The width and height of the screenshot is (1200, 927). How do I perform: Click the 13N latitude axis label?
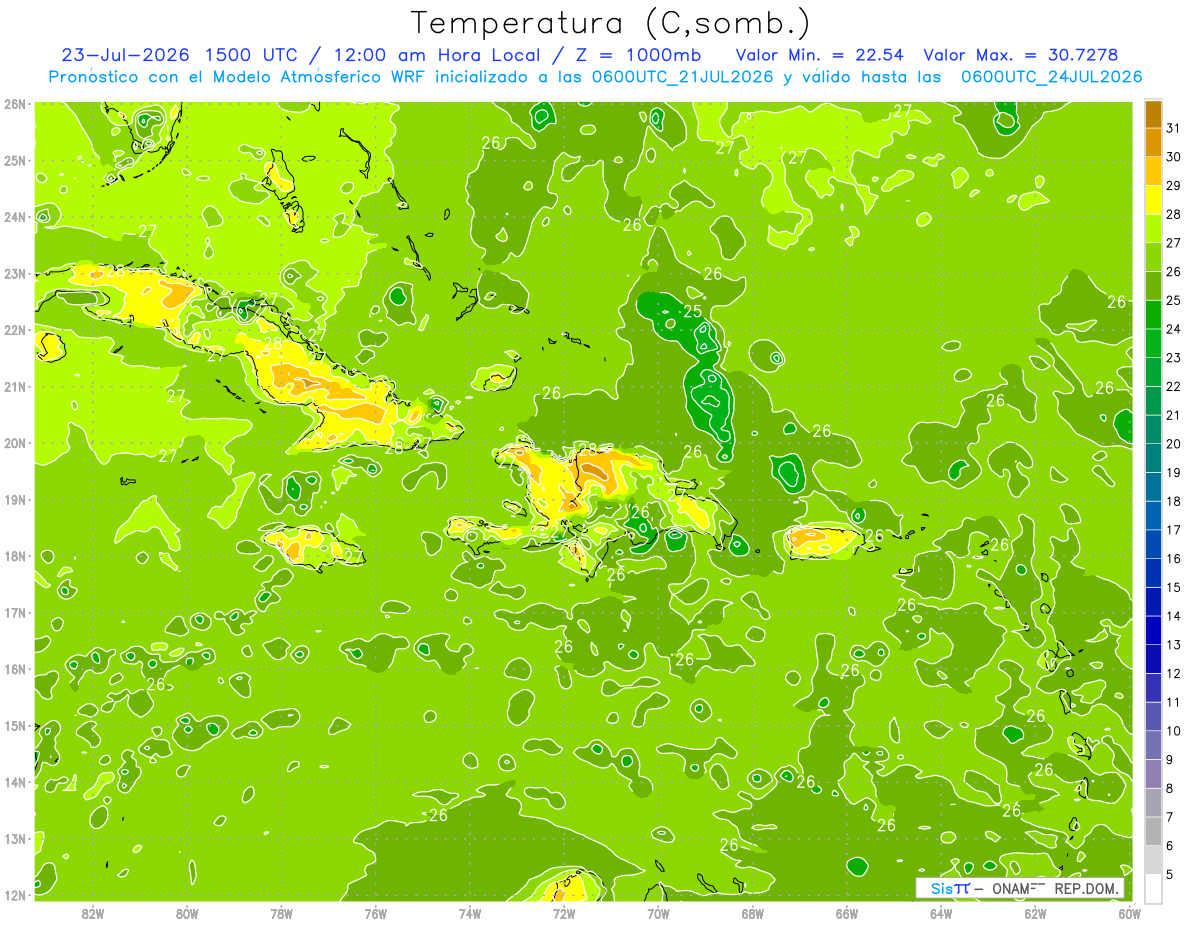click(x=14, y=838)
